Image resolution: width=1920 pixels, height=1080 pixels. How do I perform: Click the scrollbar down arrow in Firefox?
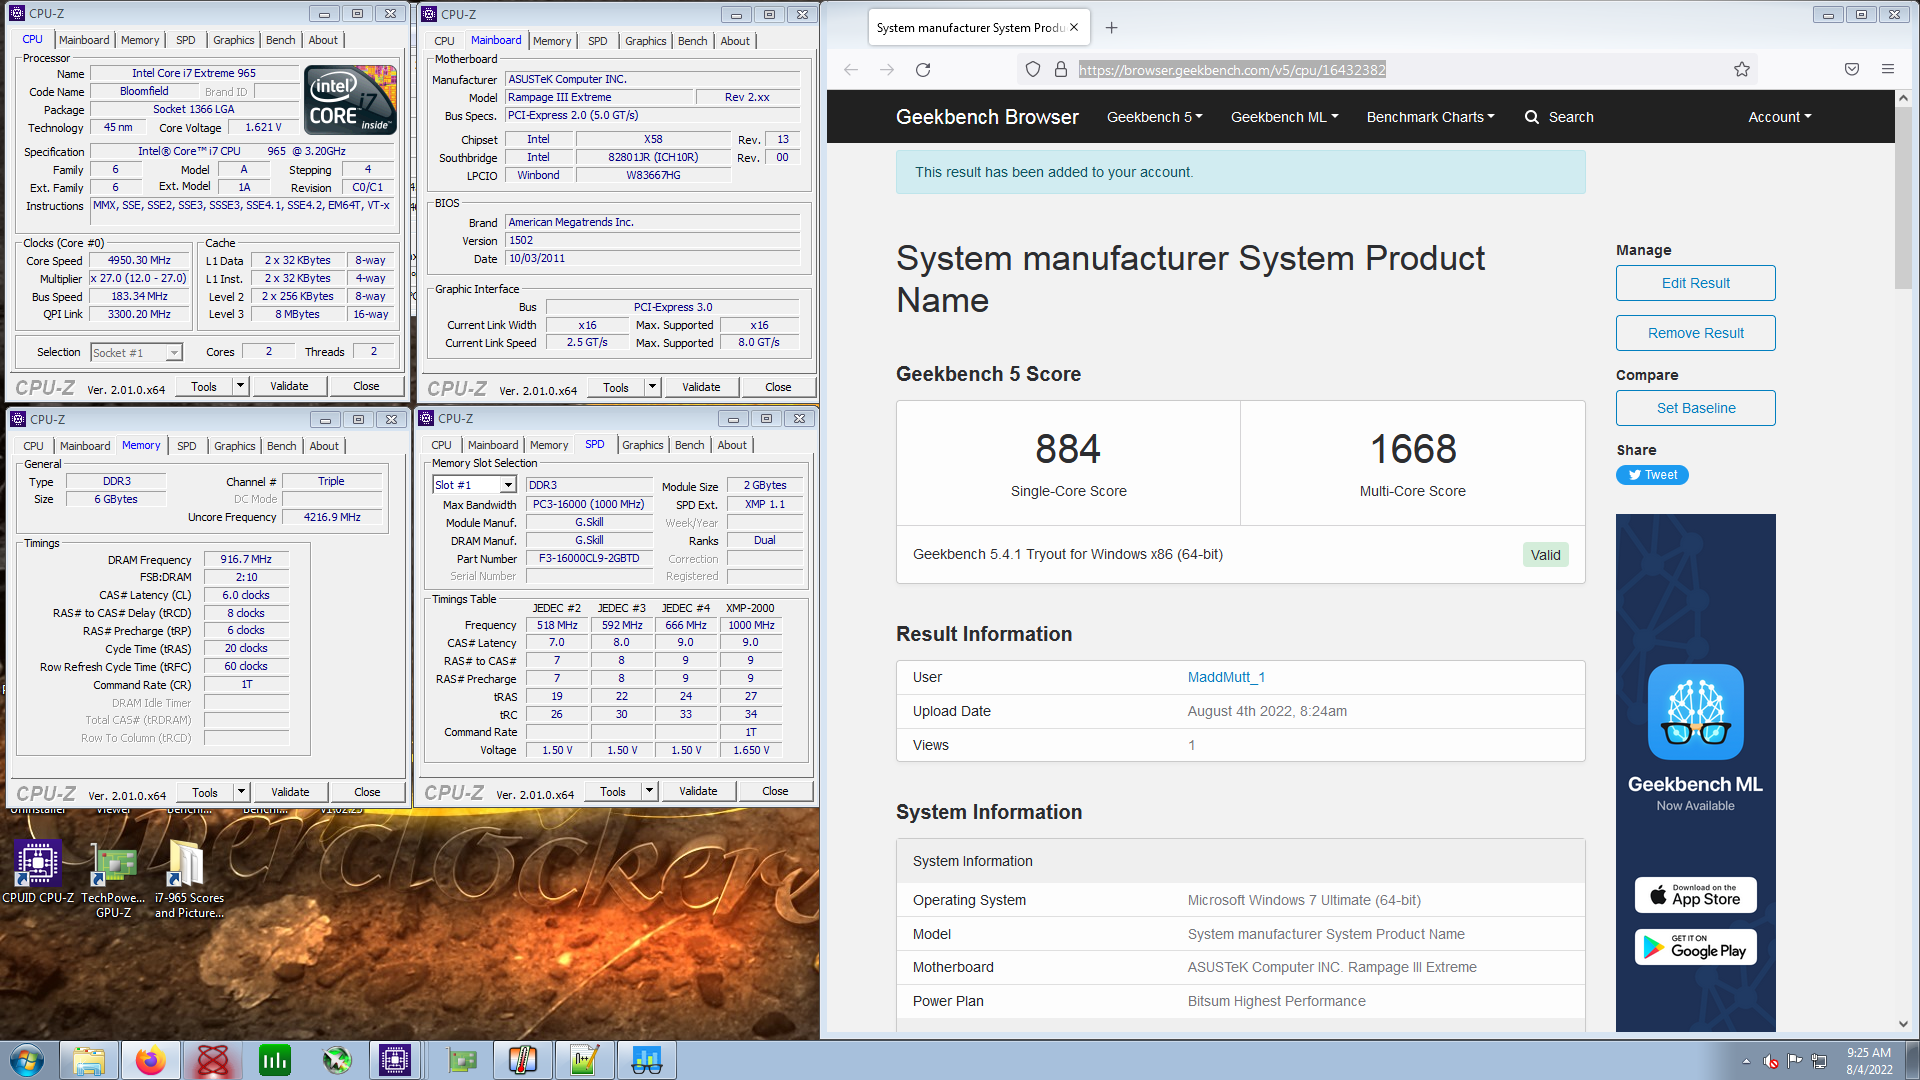click(1903, 1024)
